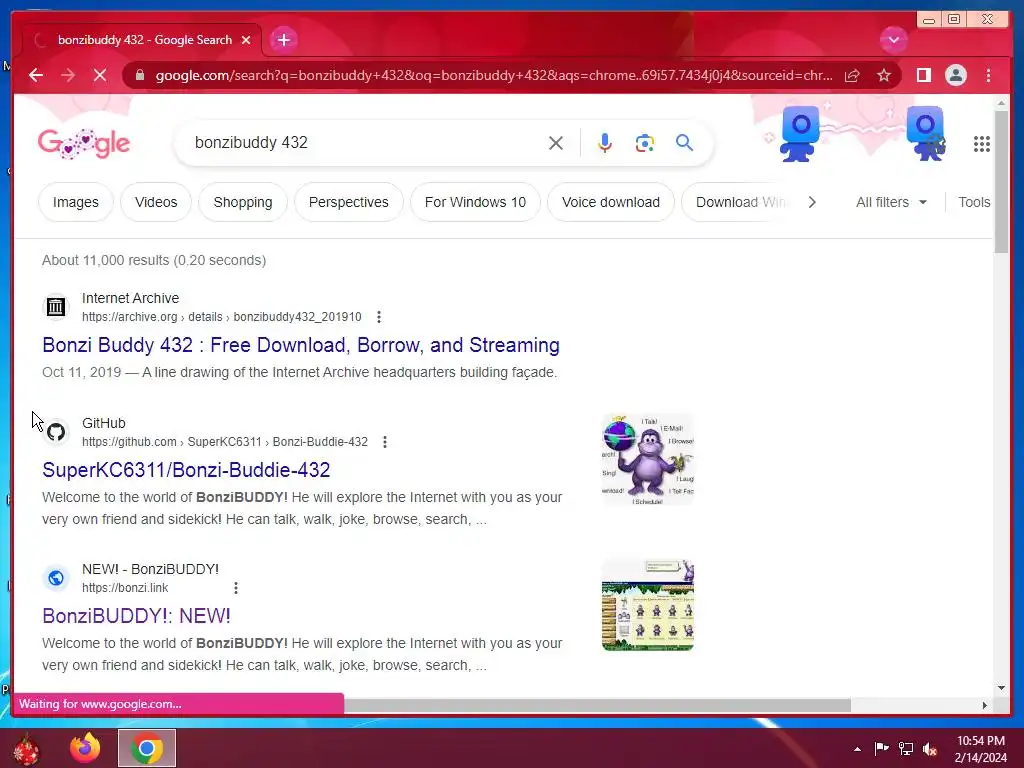The image size is (1024, 768).
Task: Stop loading the page
Action: point(100,75)
